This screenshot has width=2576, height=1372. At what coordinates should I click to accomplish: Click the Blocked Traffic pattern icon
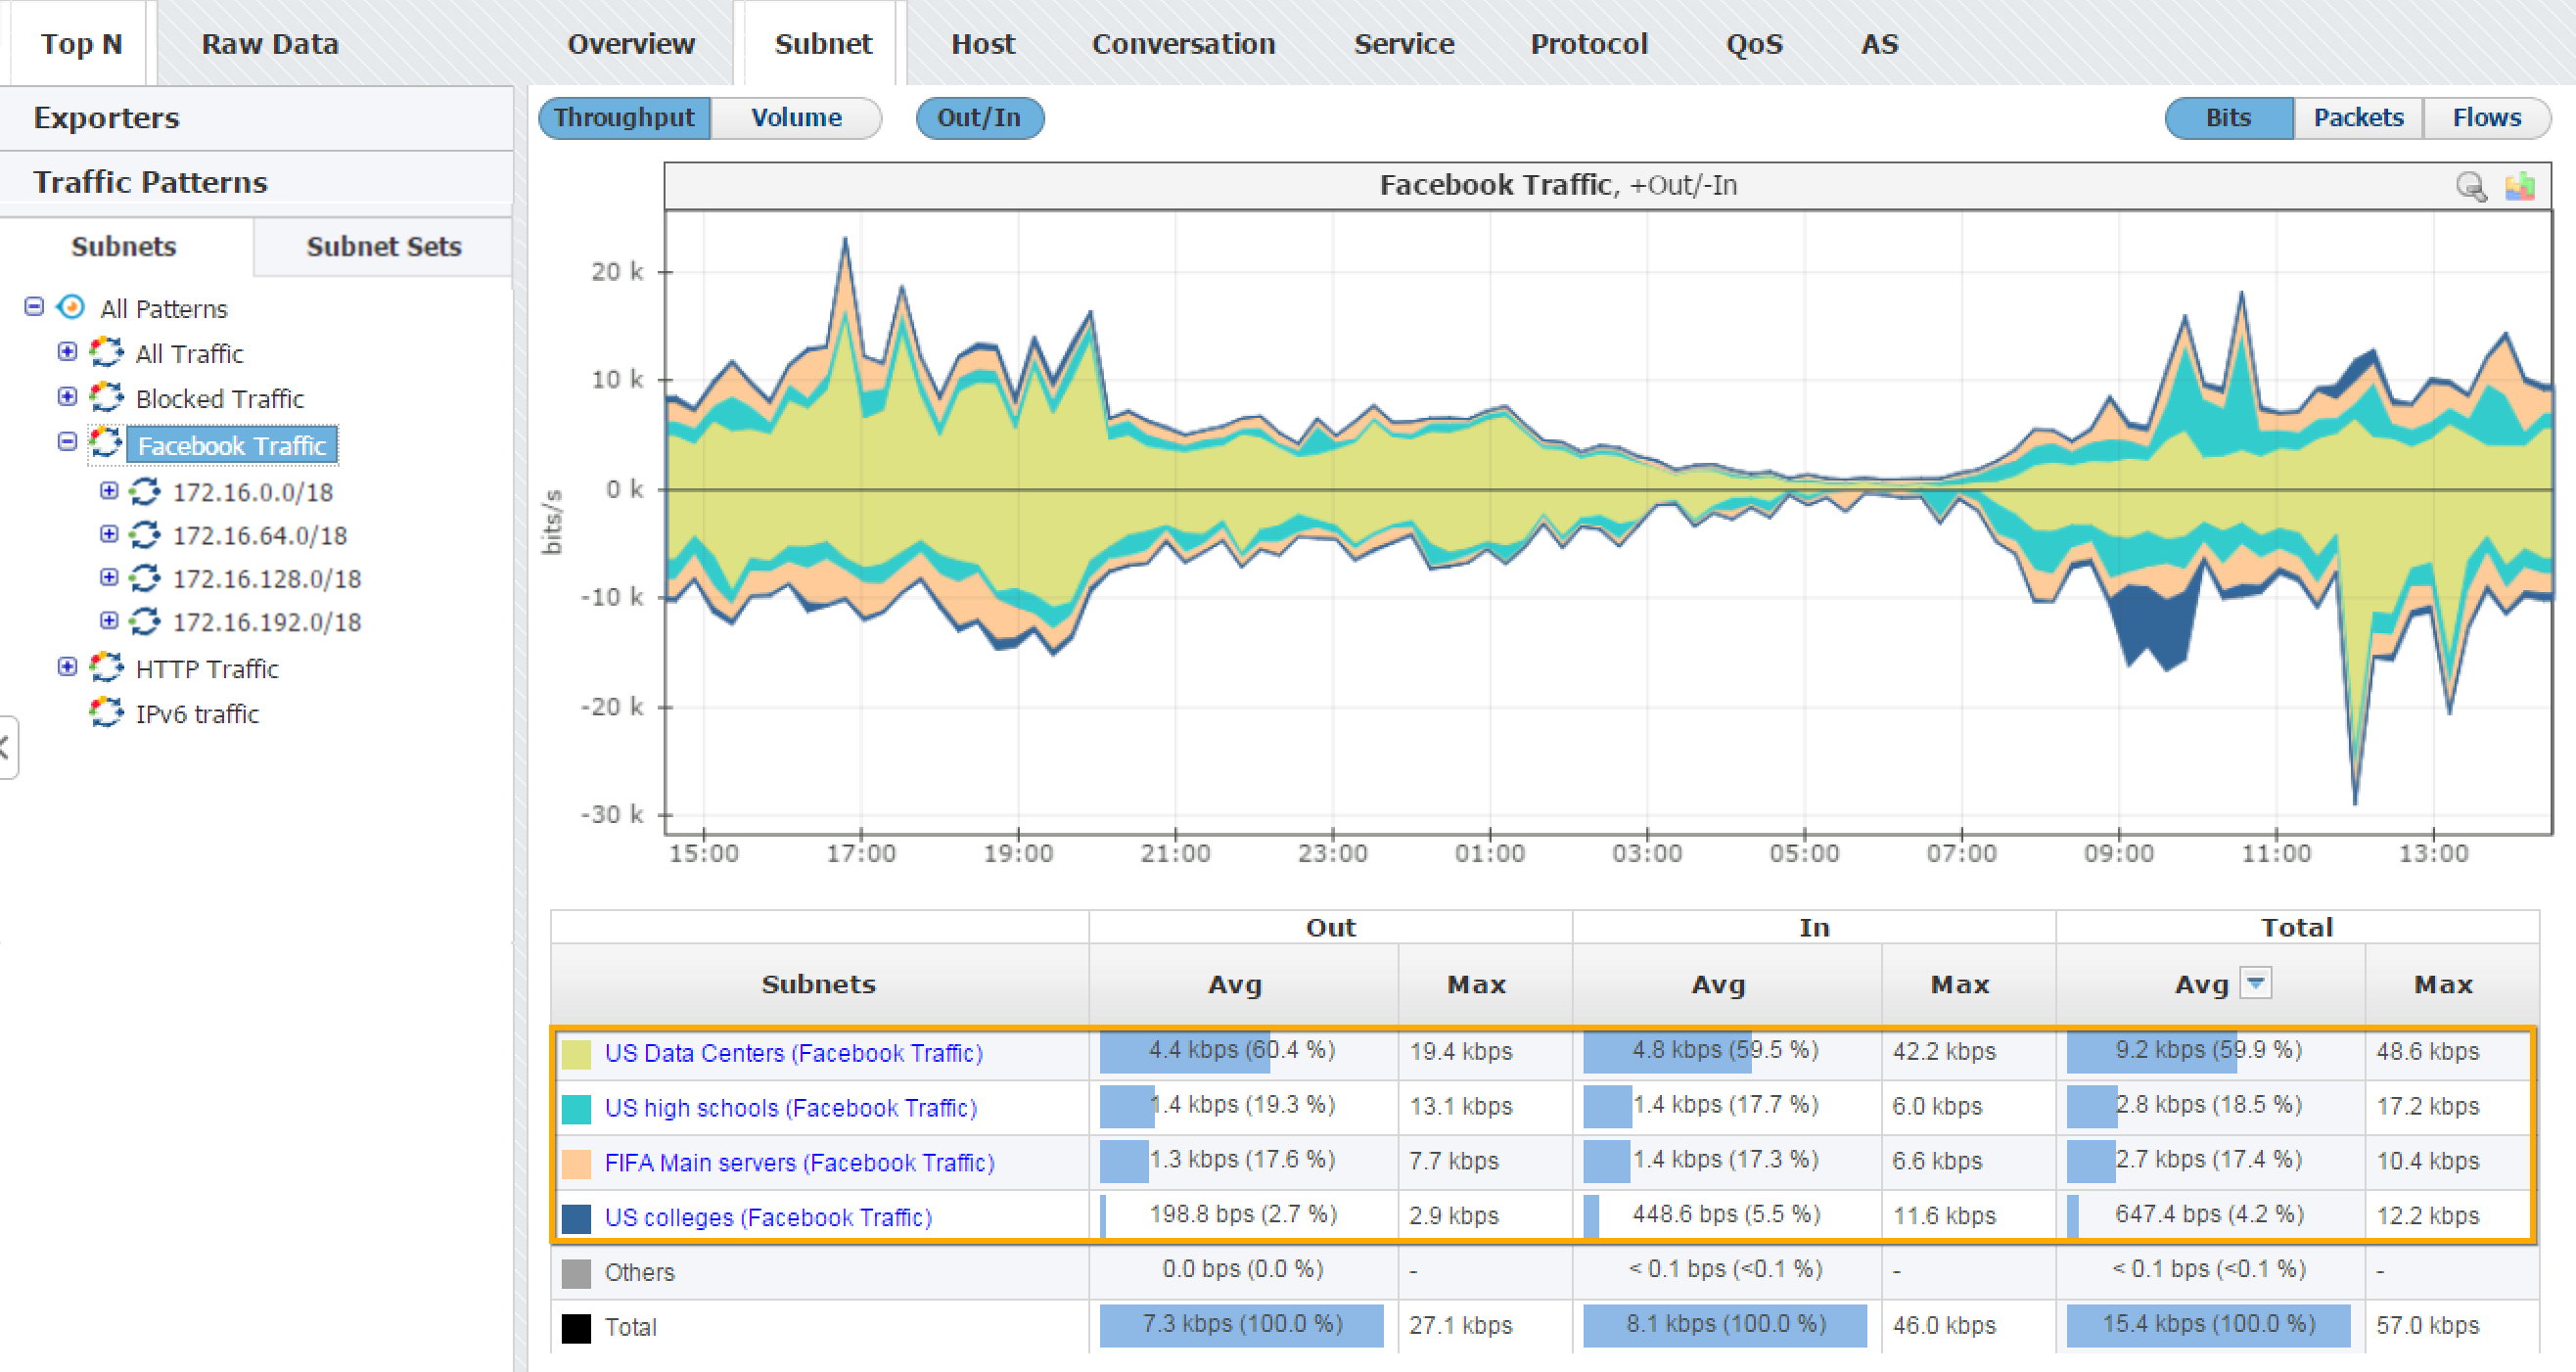(x=106, y=397)
